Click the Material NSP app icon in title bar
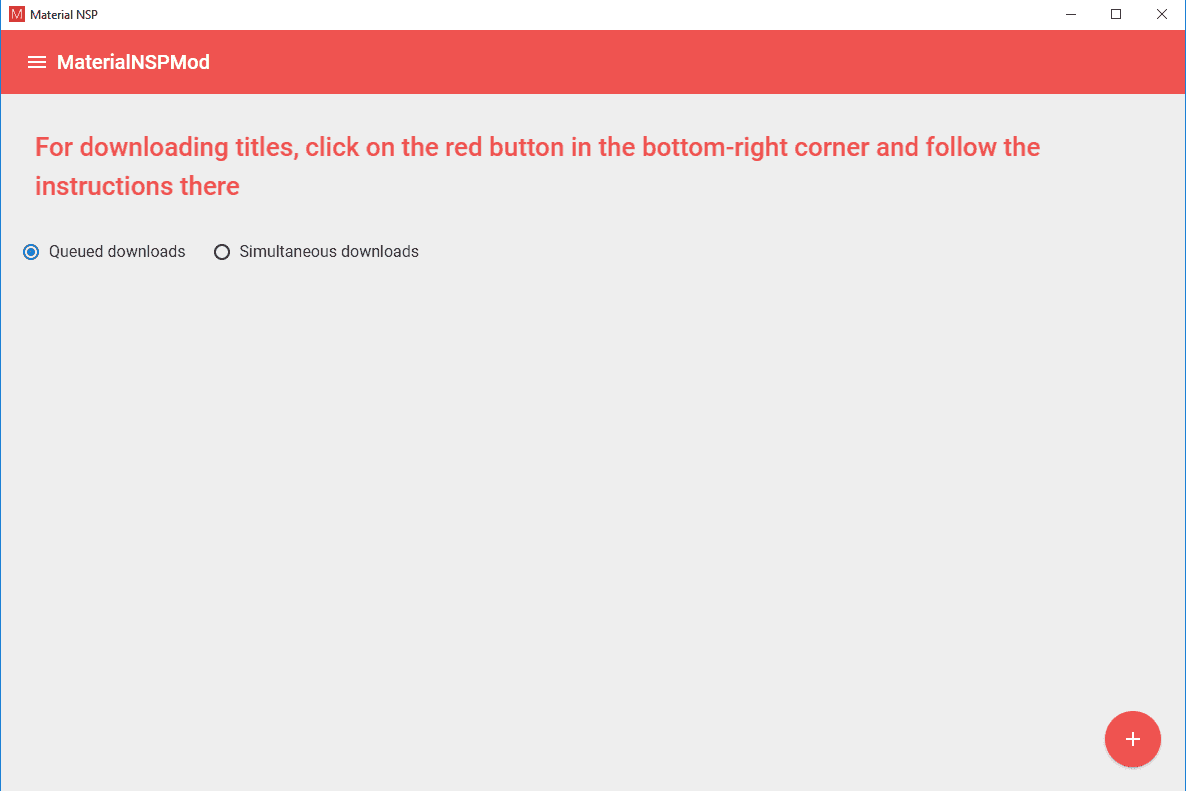The height and width of the screenshot is (791, 1186). 17,14
